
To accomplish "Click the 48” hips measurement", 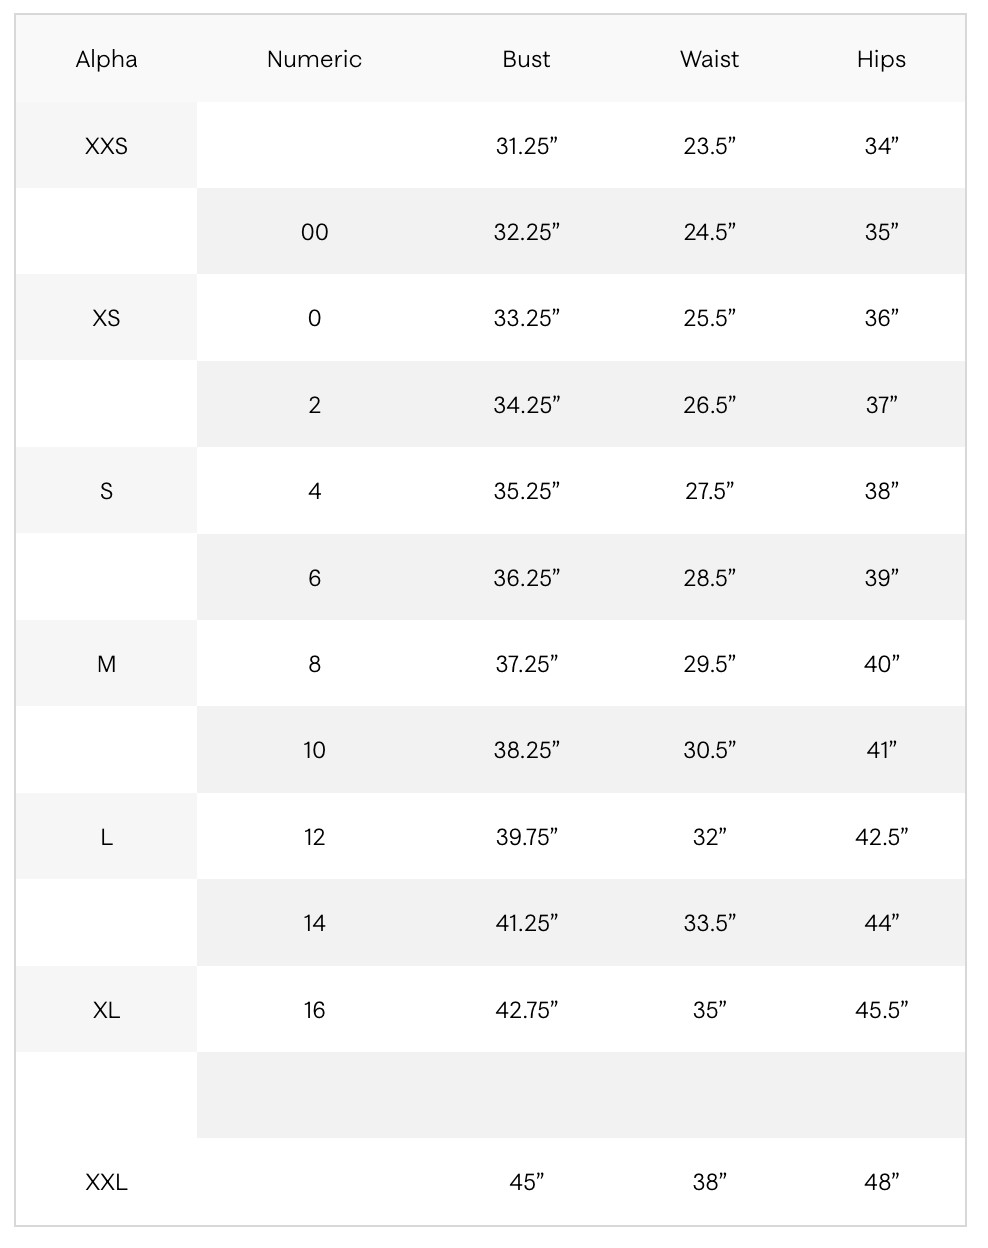I will click(881, 1182).
